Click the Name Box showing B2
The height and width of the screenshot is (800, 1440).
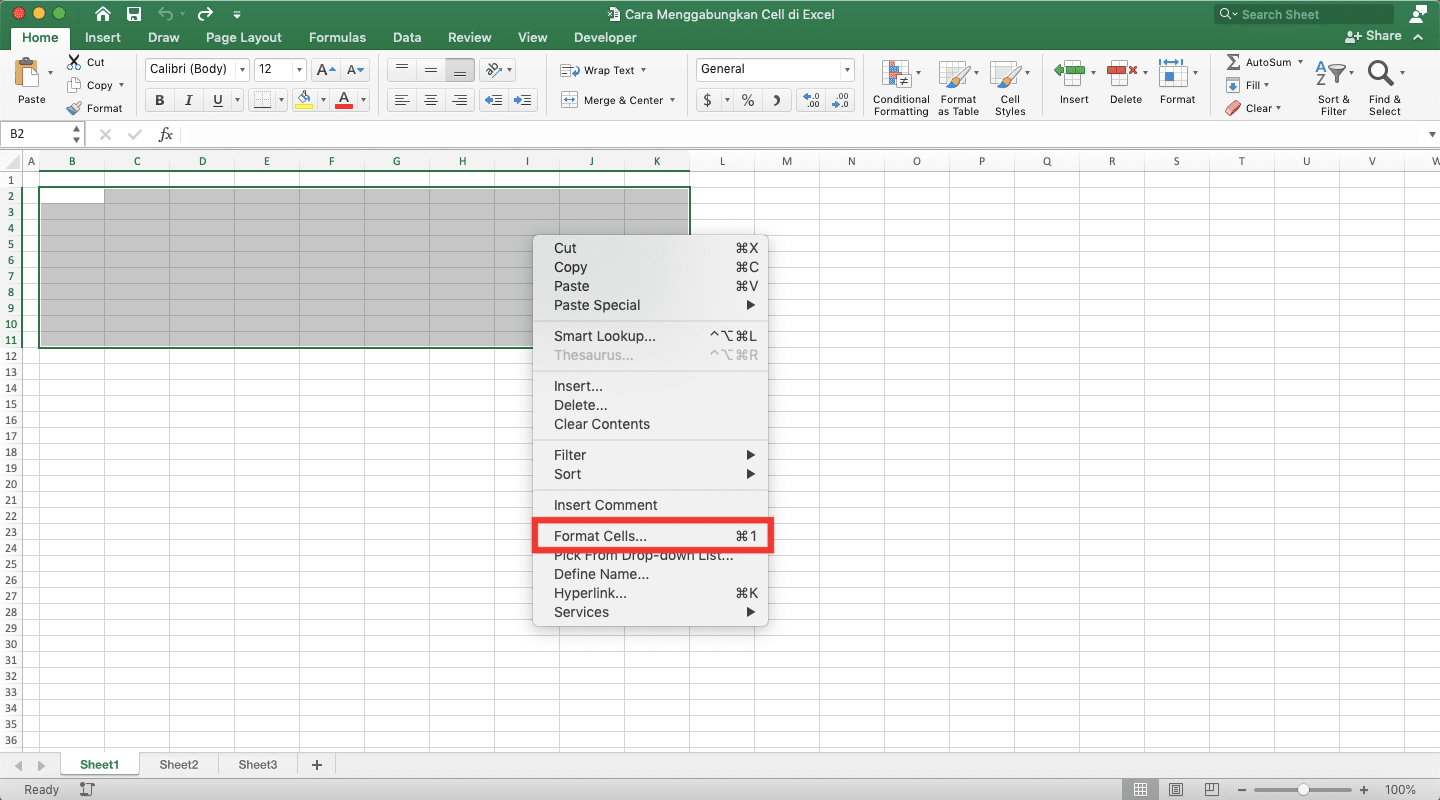37,133
